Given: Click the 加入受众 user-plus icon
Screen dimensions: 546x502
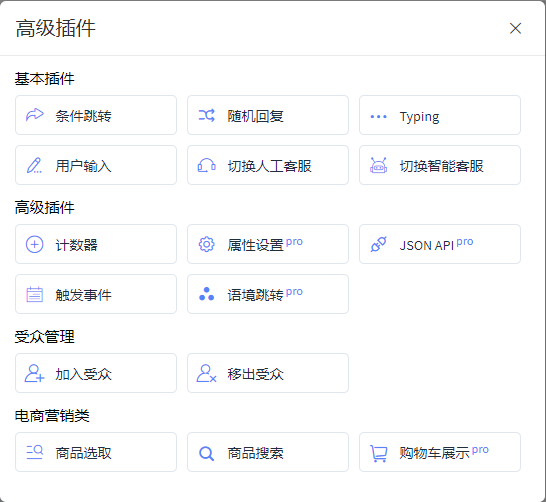Looking at the screenshot, I should pyautogui.click(x=34, y=373).
